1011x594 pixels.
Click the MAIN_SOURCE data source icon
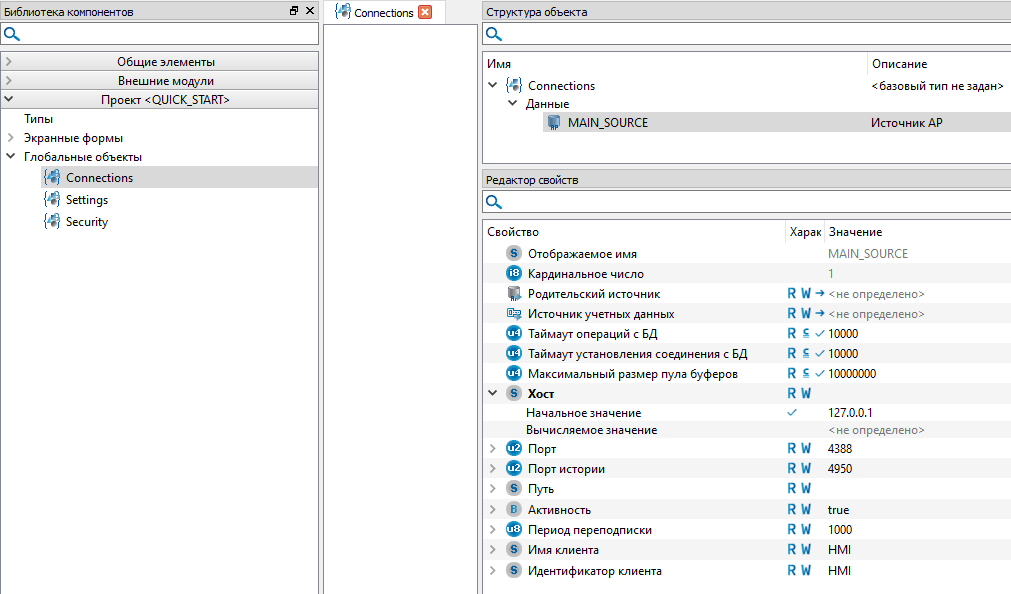pyautogui.click(x=554, y=122)
